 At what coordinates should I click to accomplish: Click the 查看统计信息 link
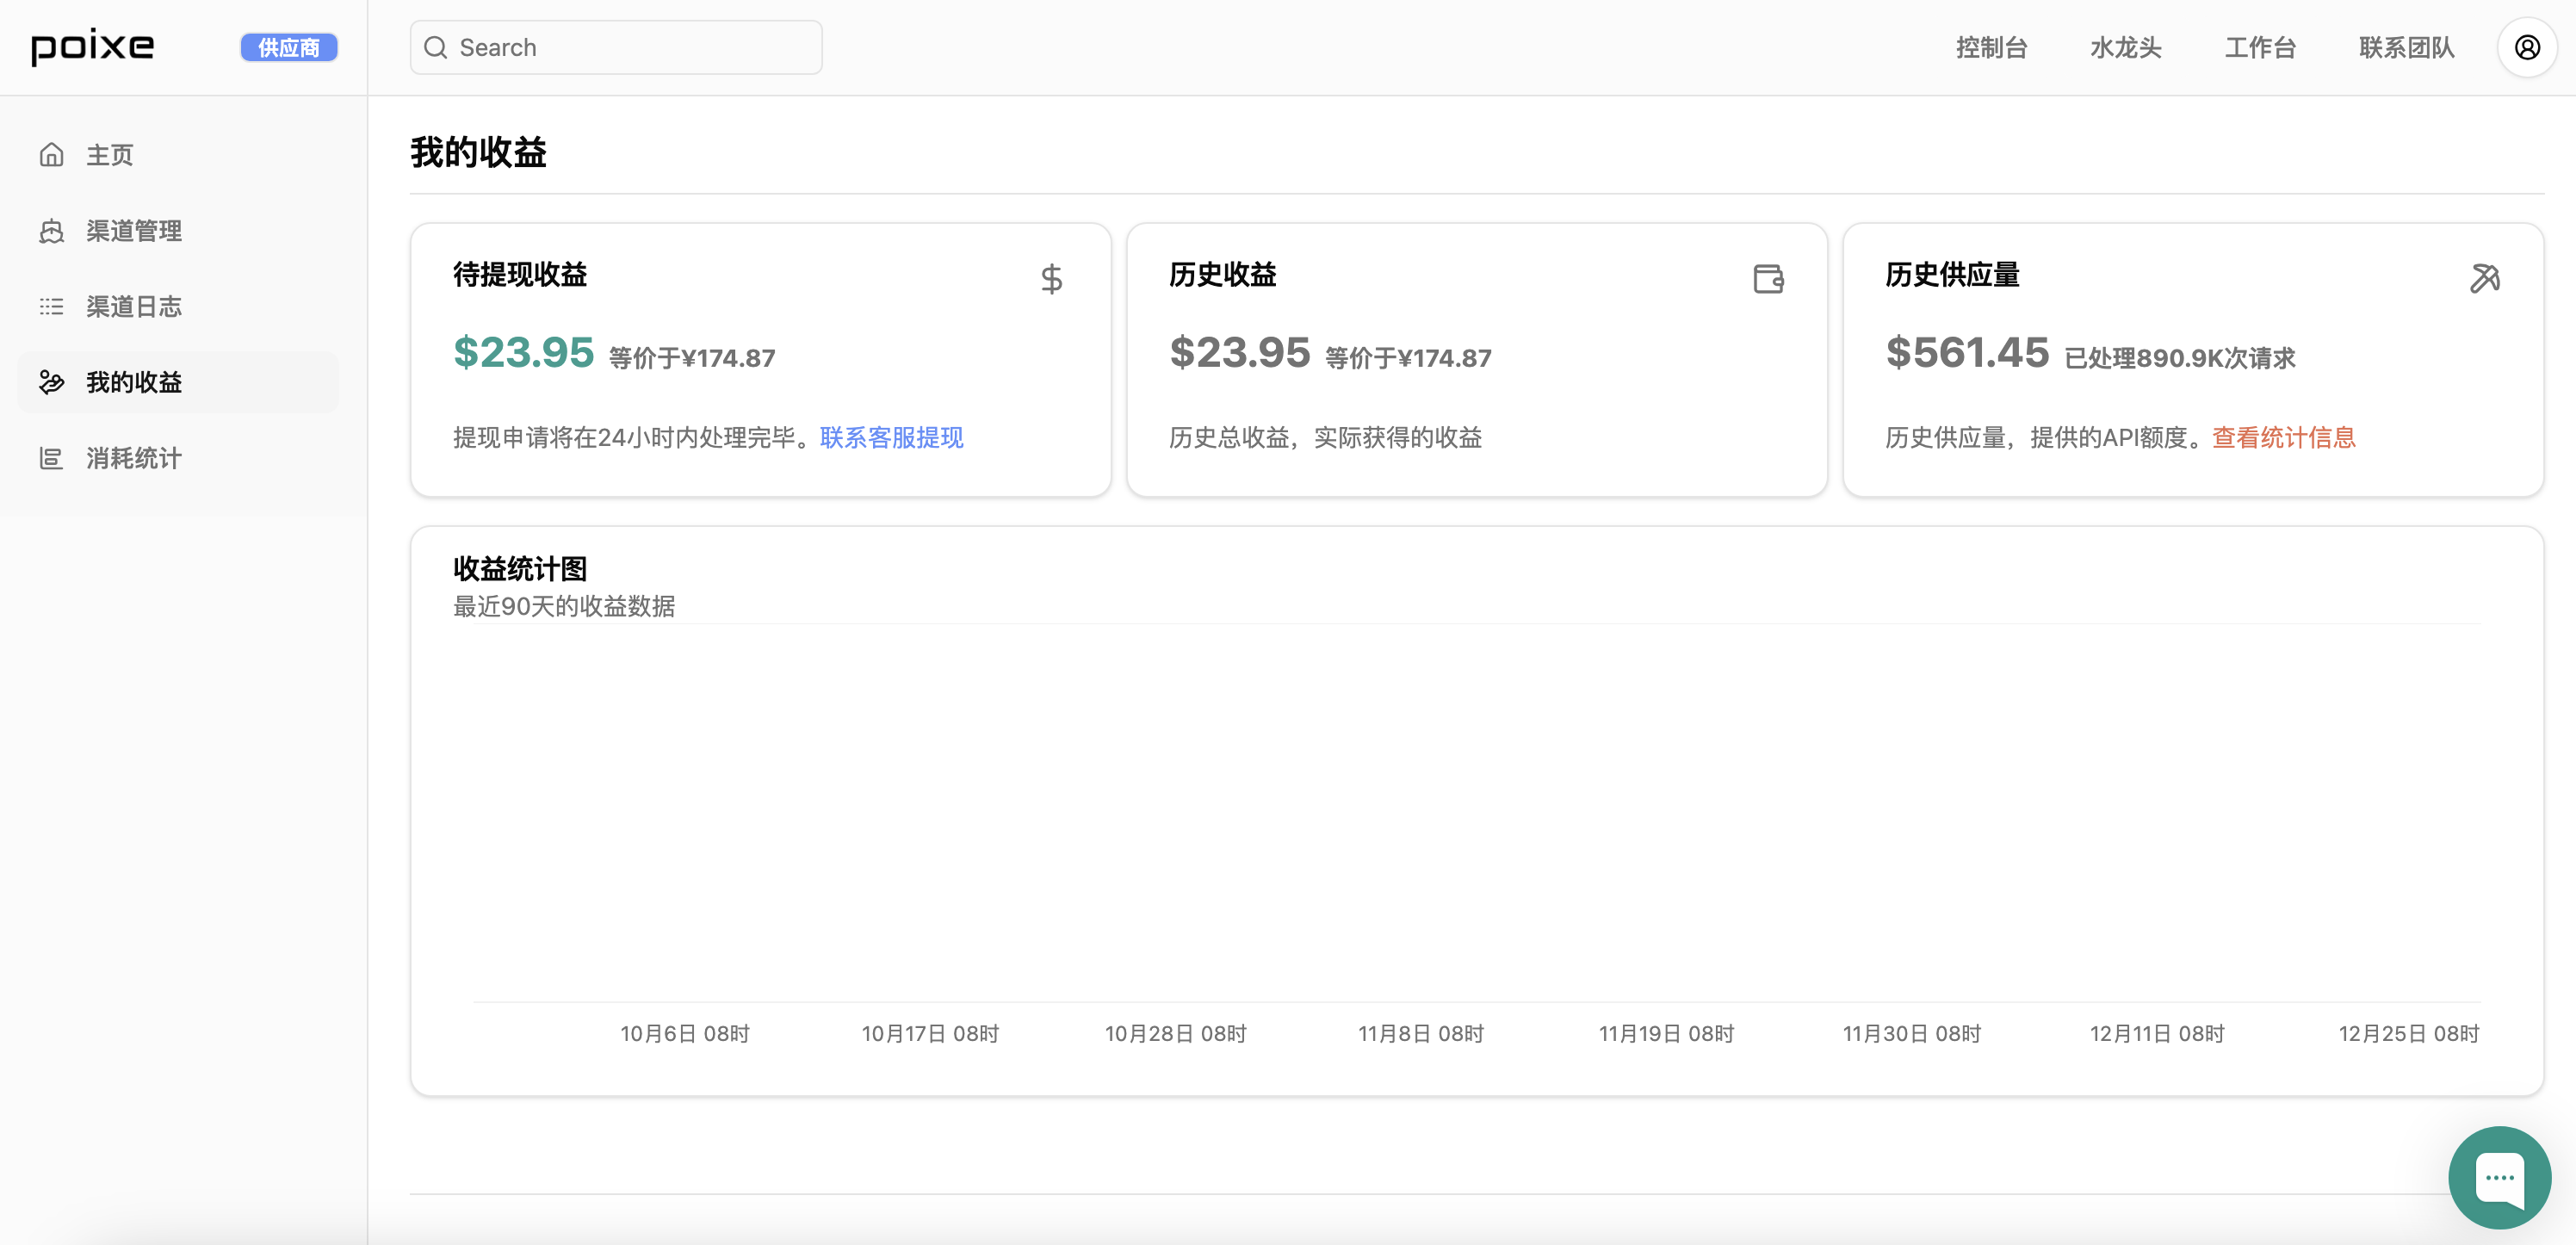coord(2283,437)
